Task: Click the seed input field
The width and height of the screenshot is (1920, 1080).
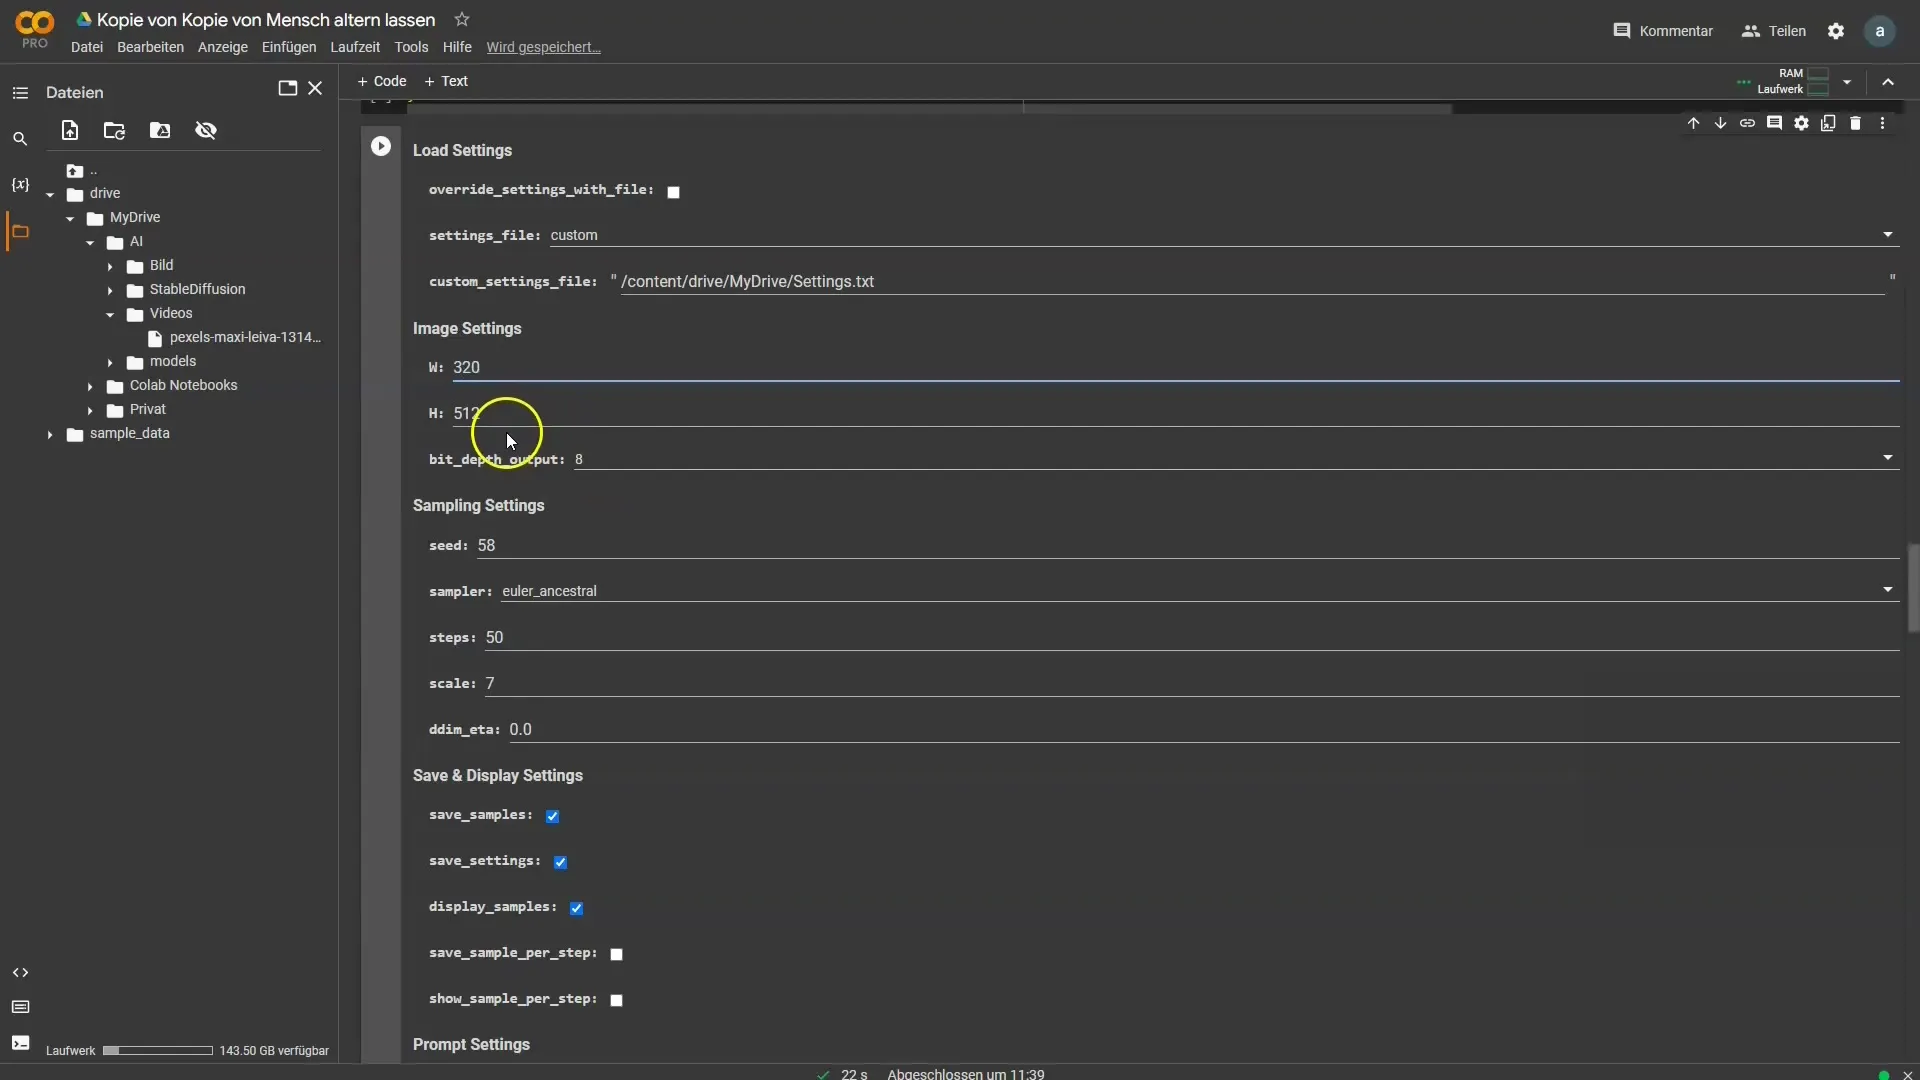Action: click(x=1188, y=545)
